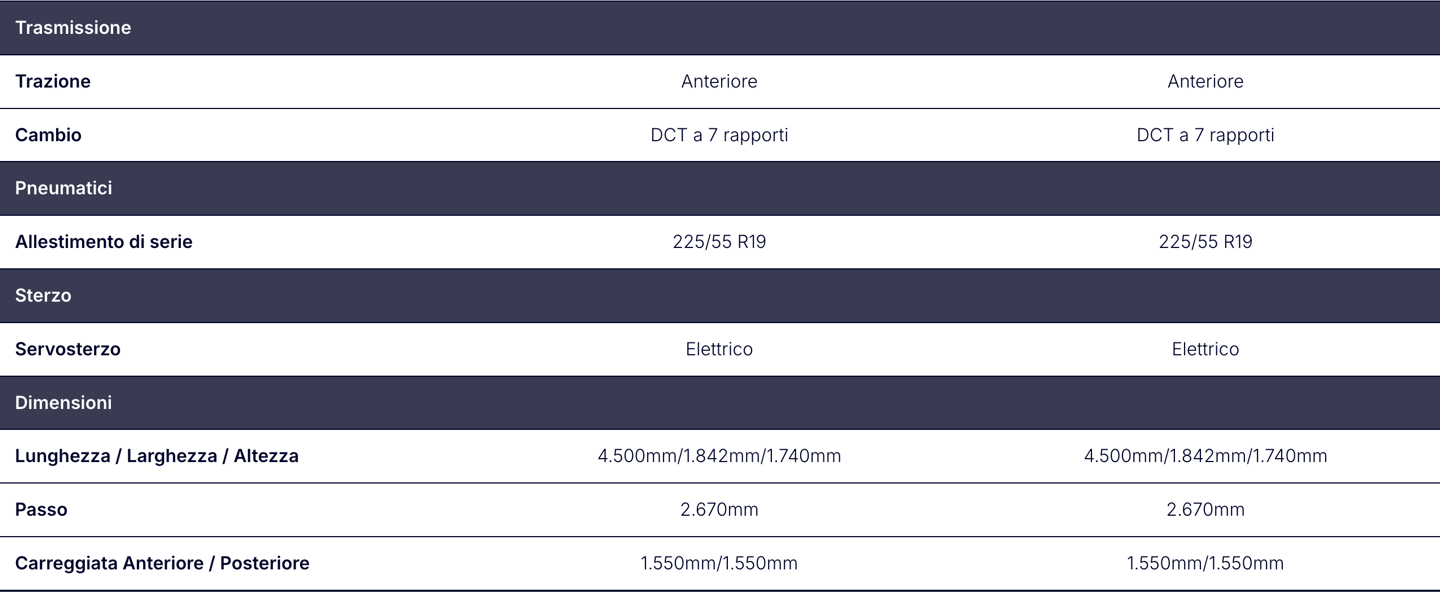Click first column 225/55 R19 value
Image resolution: width=1440 pixels, height=592 pixels.
[719, 242]
